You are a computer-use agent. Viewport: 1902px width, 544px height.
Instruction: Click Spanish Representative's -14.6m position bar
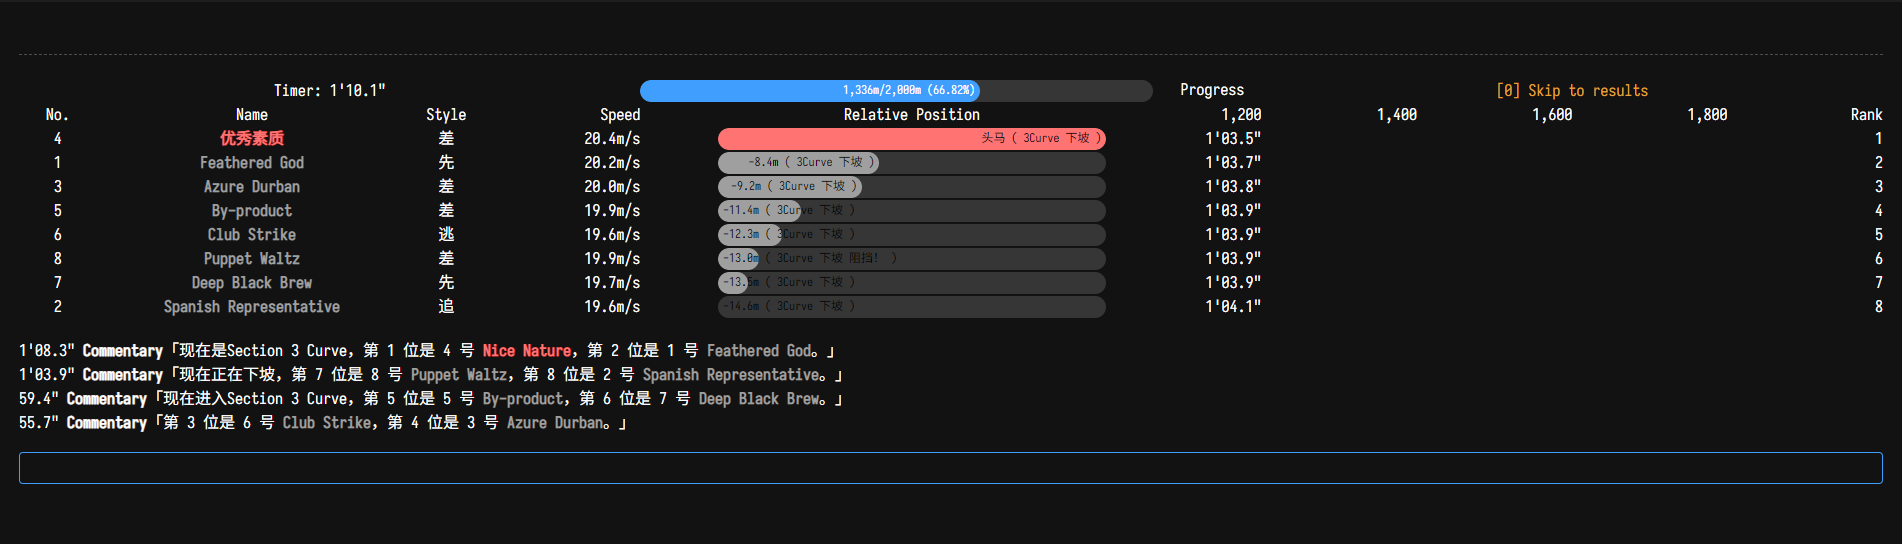pyautogui.click(x=912, y=307)
